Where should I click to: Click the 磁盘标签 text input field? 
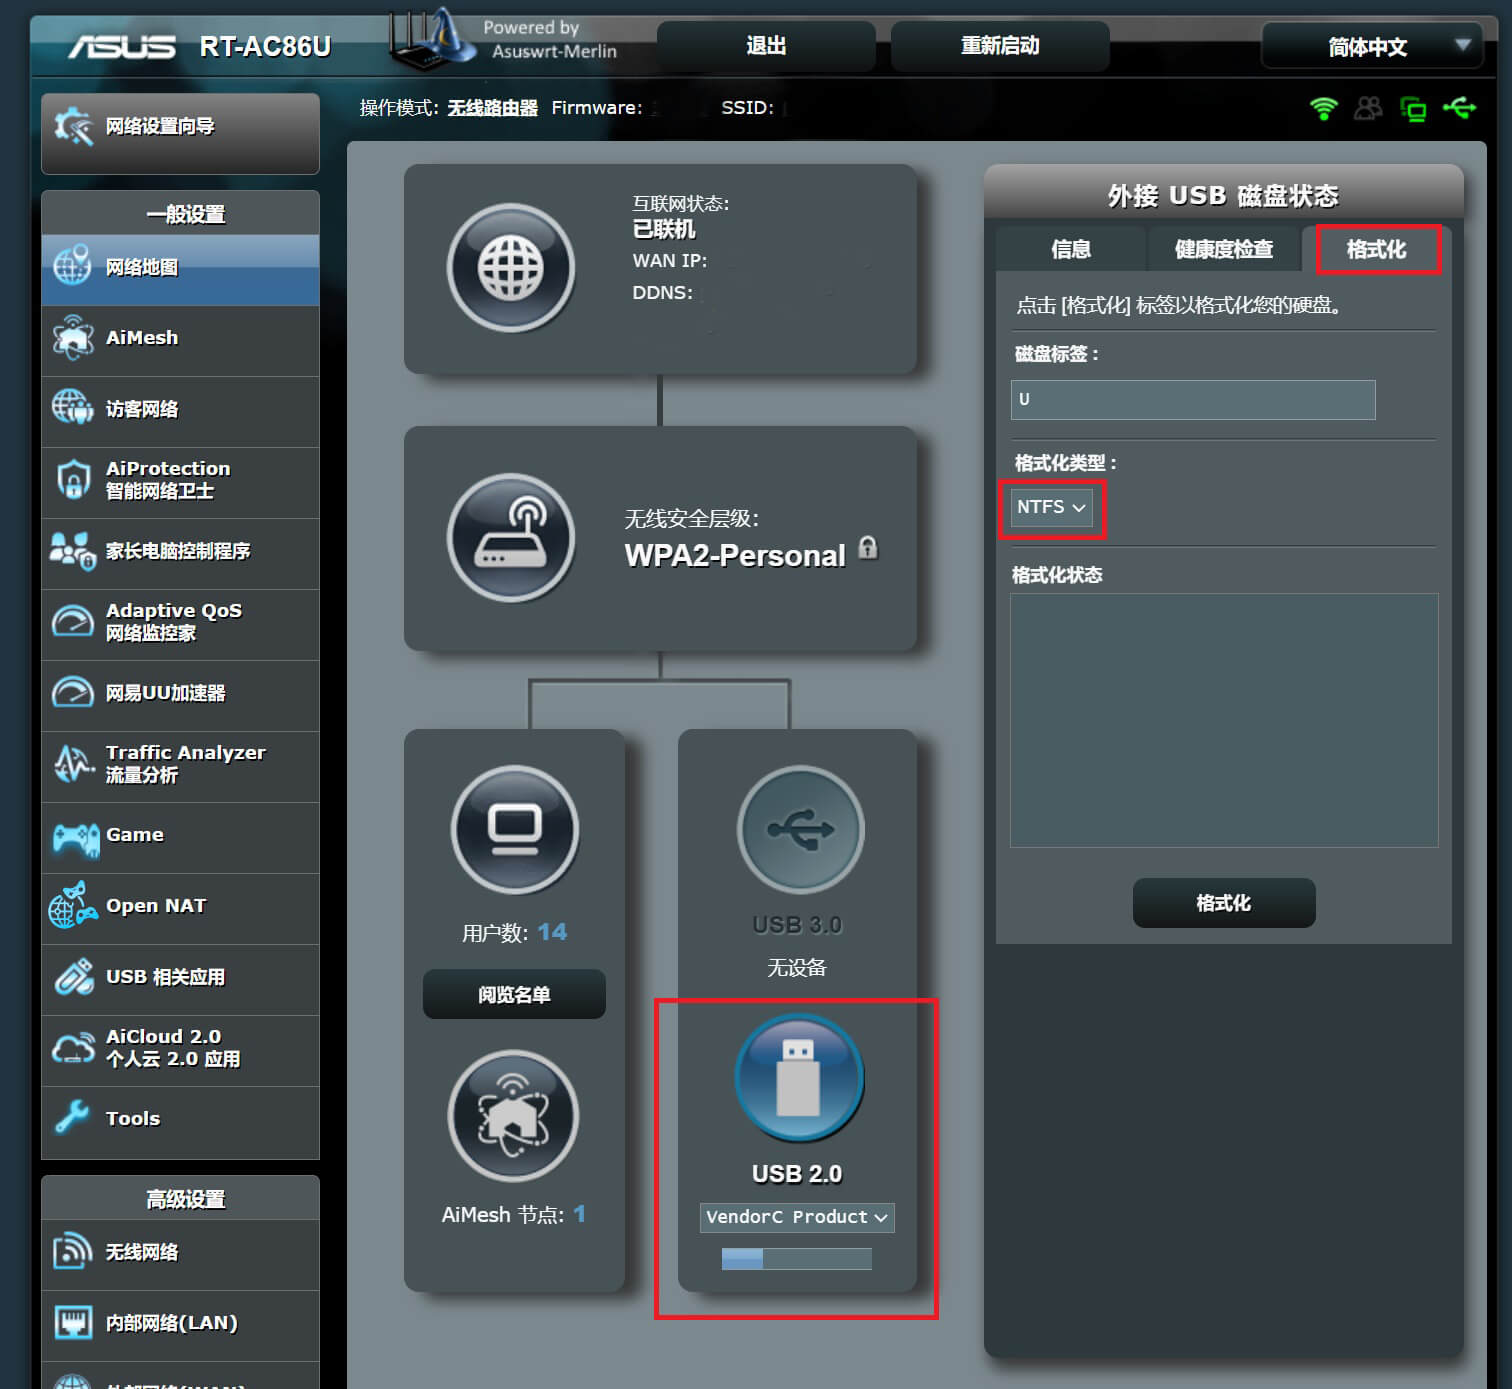tap(1193, 400)
